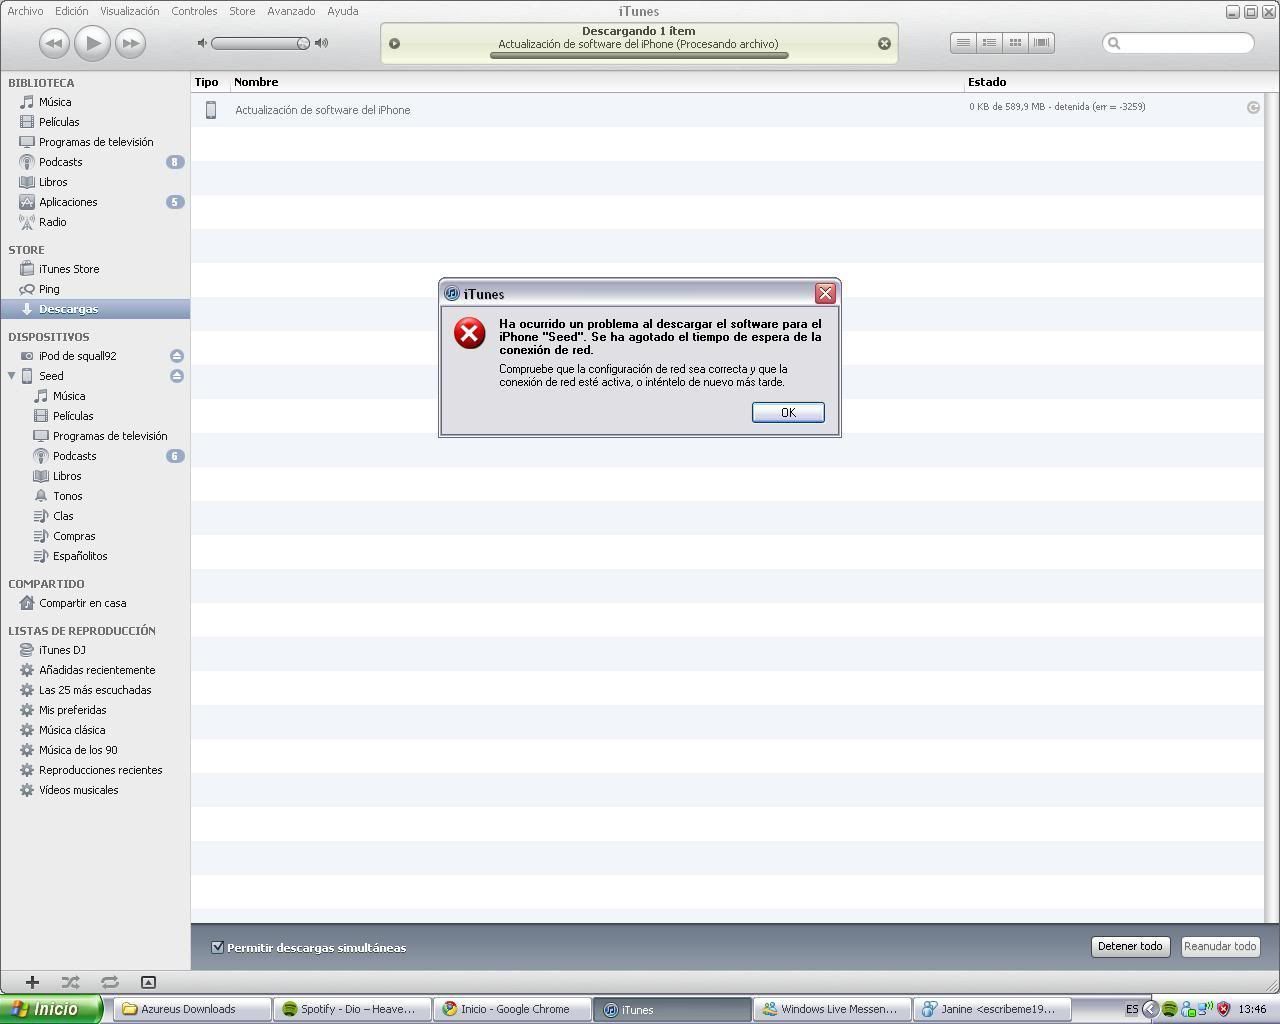
Task: Open the Store menu
Action: (242, 11)
